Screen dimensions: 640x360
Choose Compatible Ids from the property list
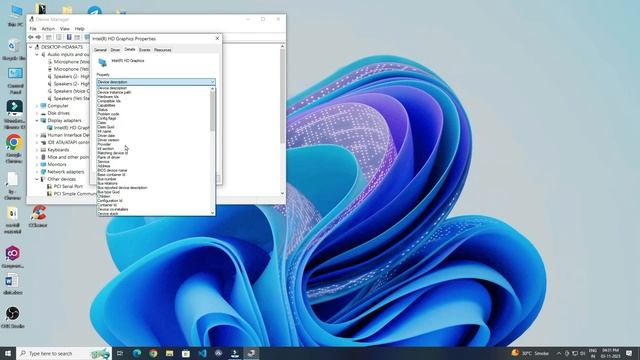tap(109, 101)
